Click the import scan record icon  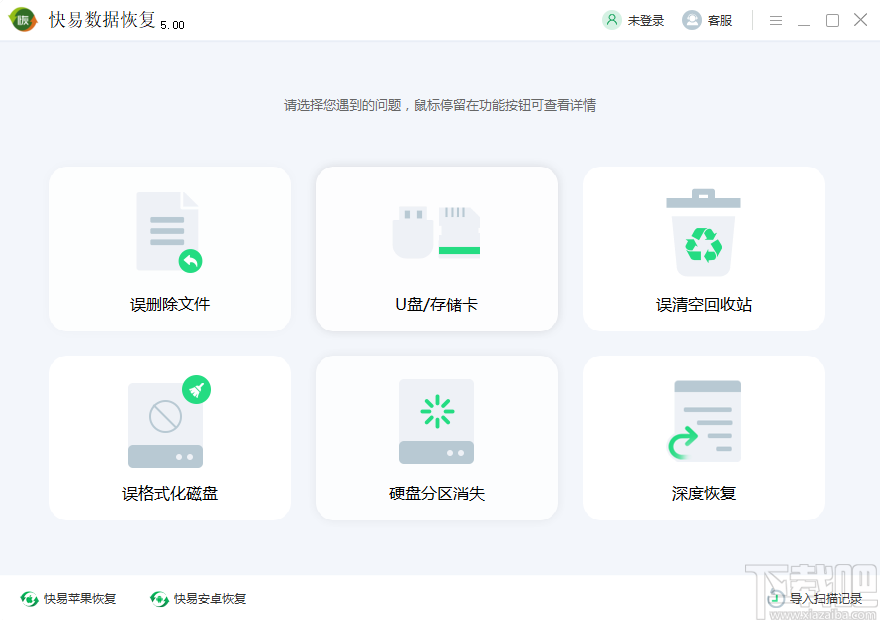tap(776, 599)
